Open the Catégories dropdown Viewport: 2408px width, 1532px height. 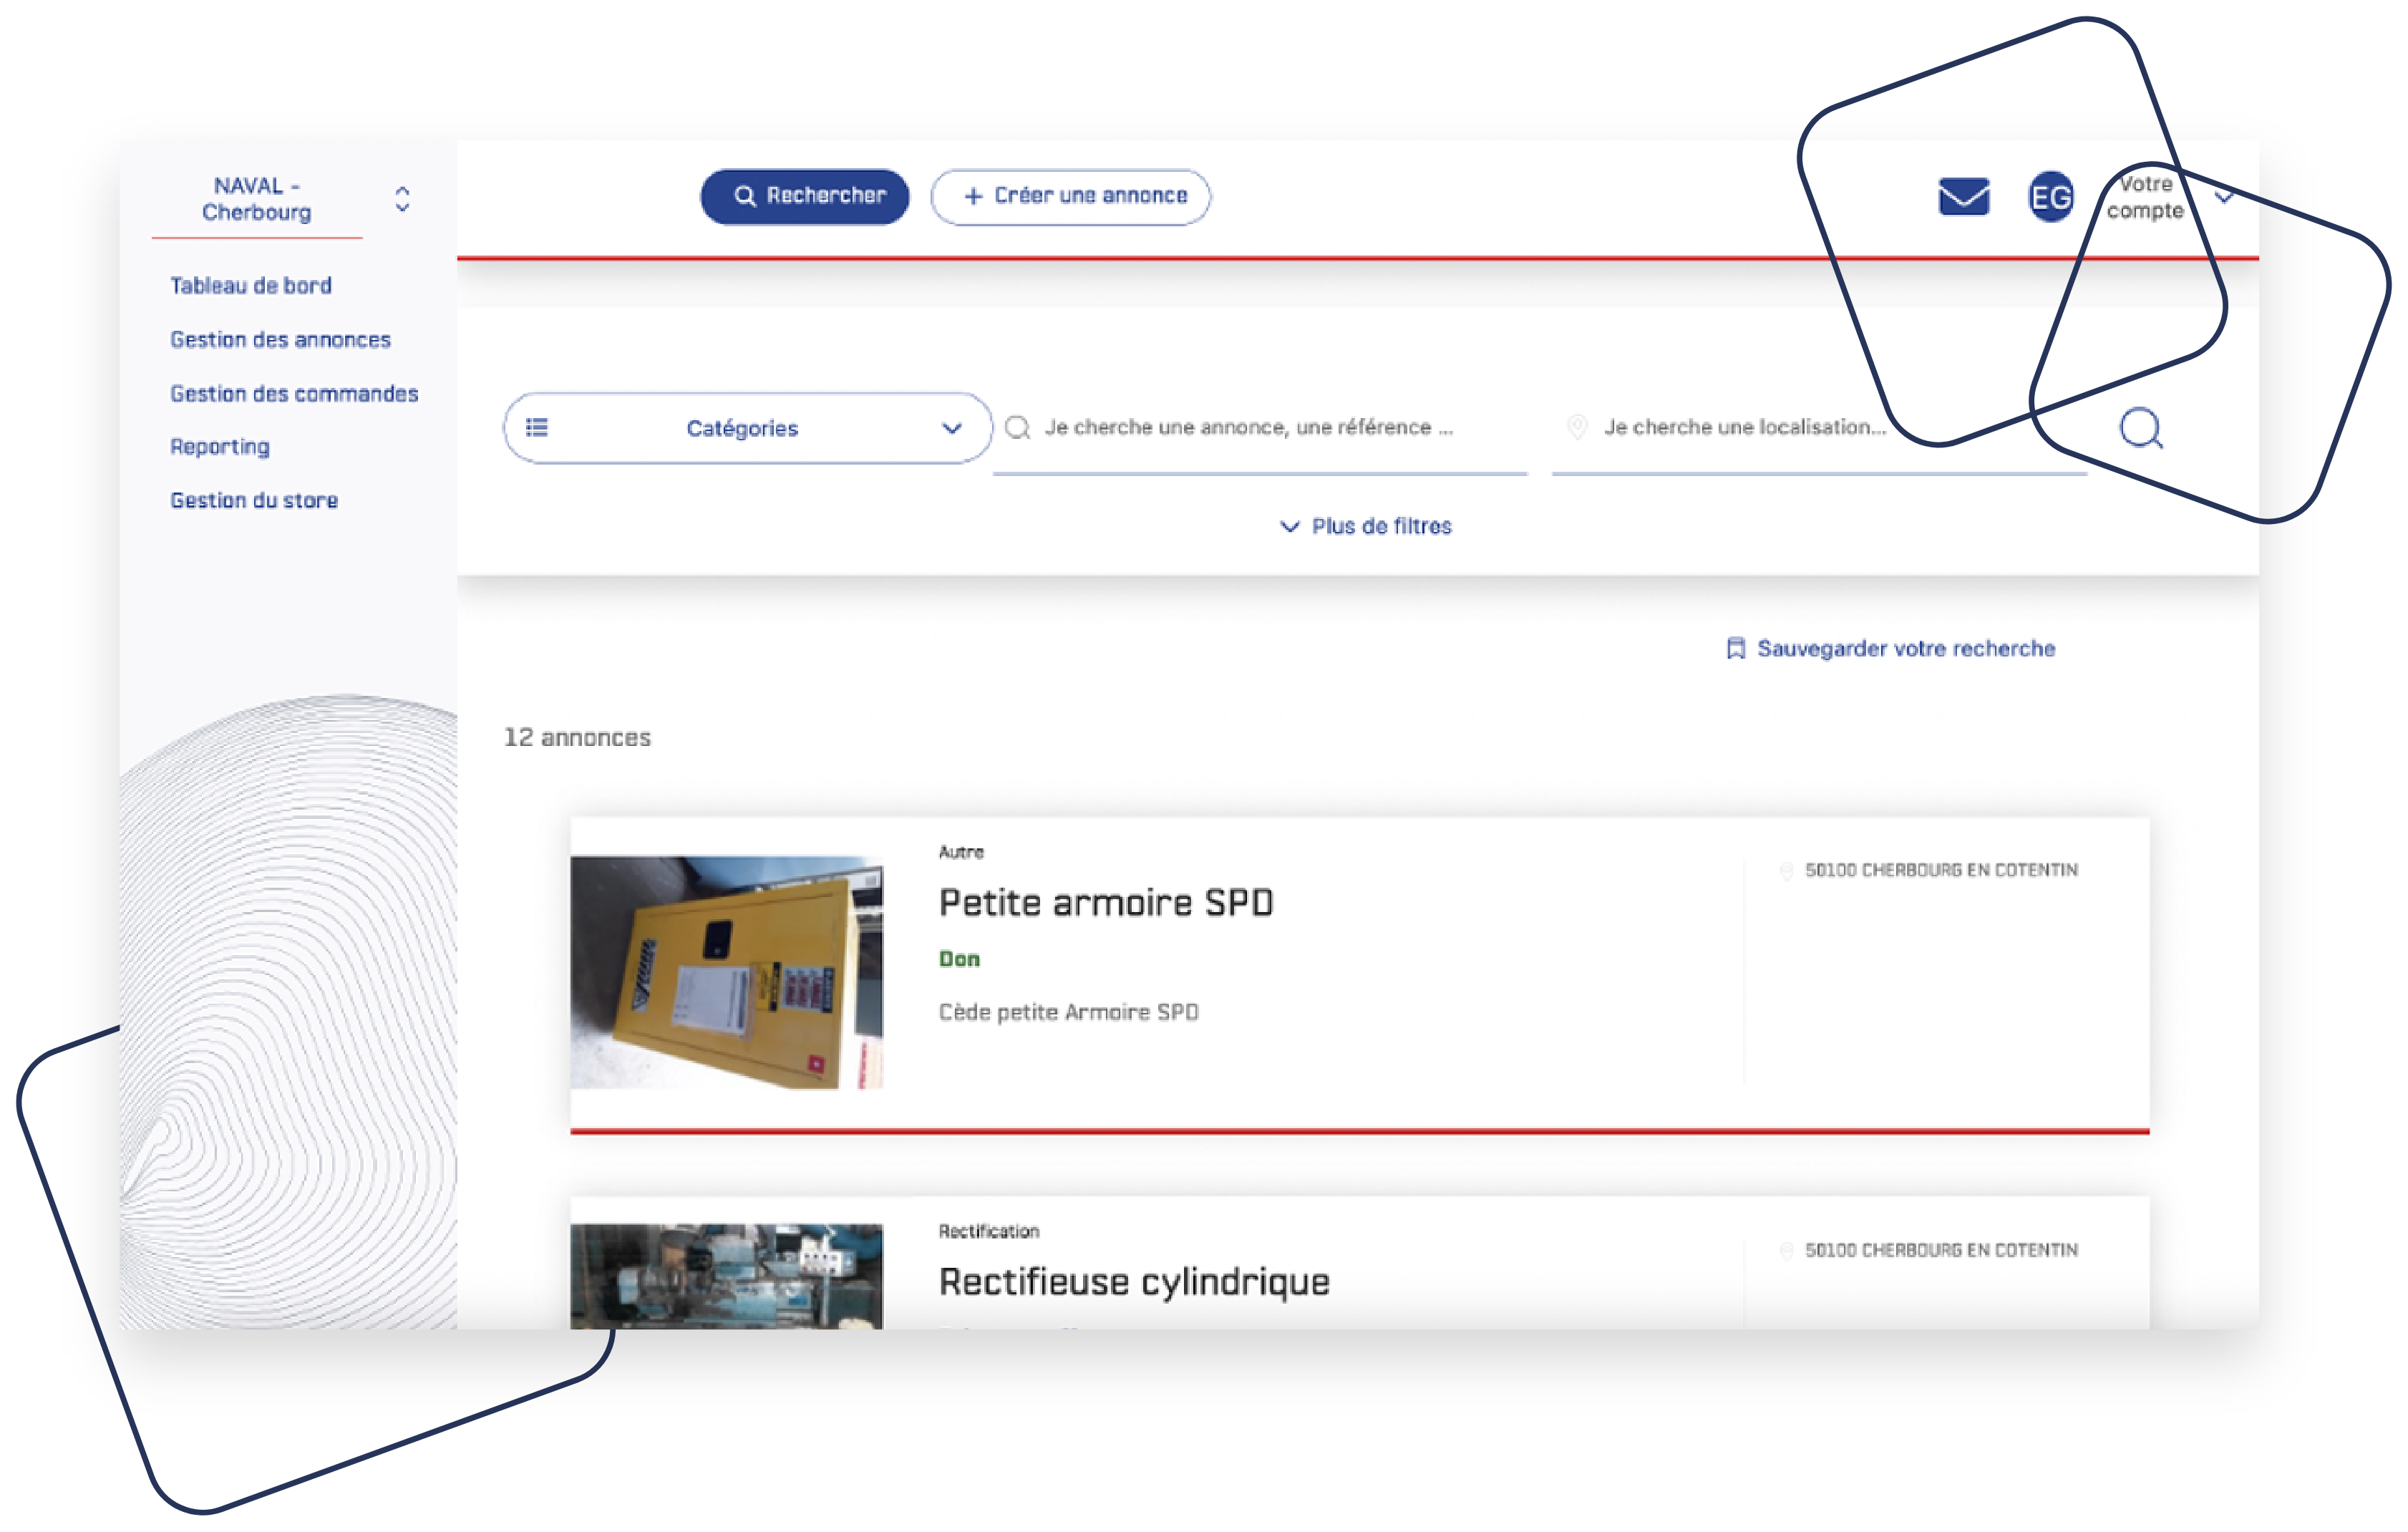tap(951, 428)
